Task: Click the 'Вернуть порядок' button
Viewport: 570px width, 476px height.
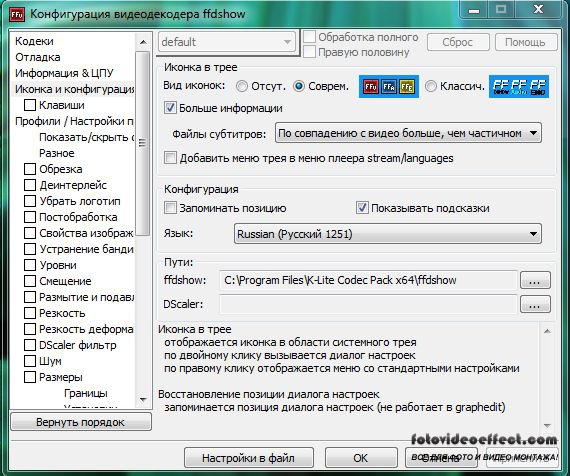Action: coord(81,422)
